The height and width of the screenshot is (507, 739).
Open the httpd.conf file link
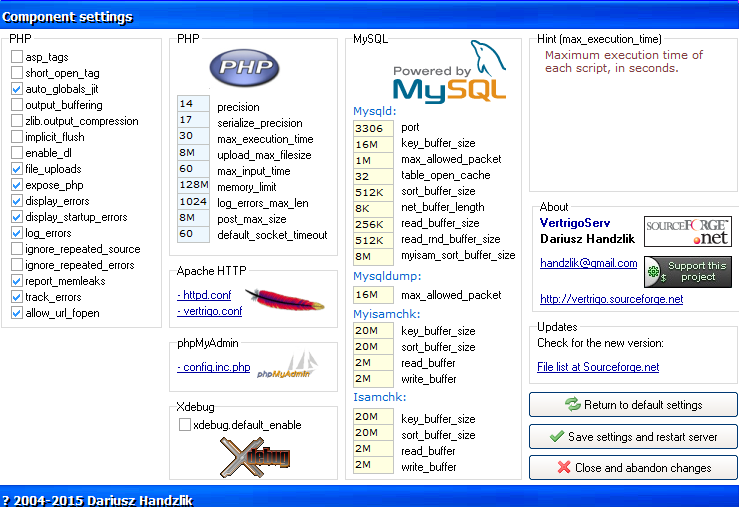click(205, 295)
